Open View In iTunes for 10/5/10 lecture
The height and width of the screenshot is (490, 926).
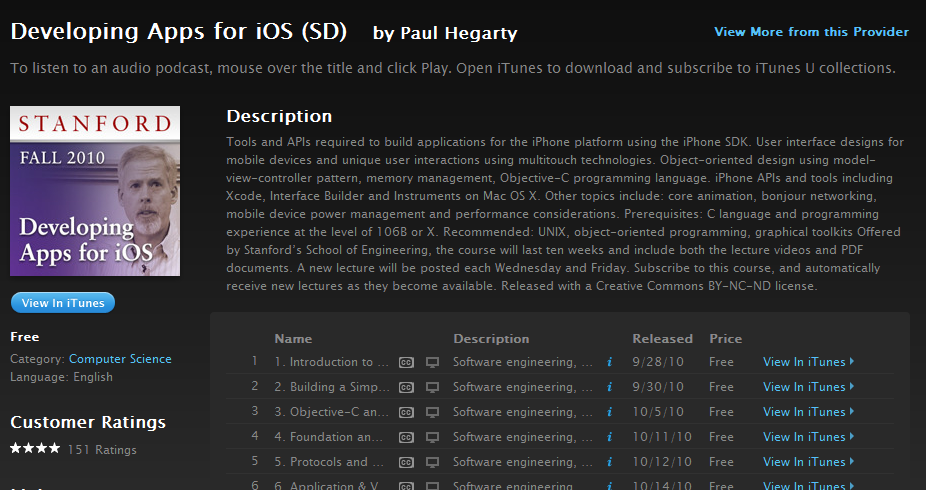[804, 412]
